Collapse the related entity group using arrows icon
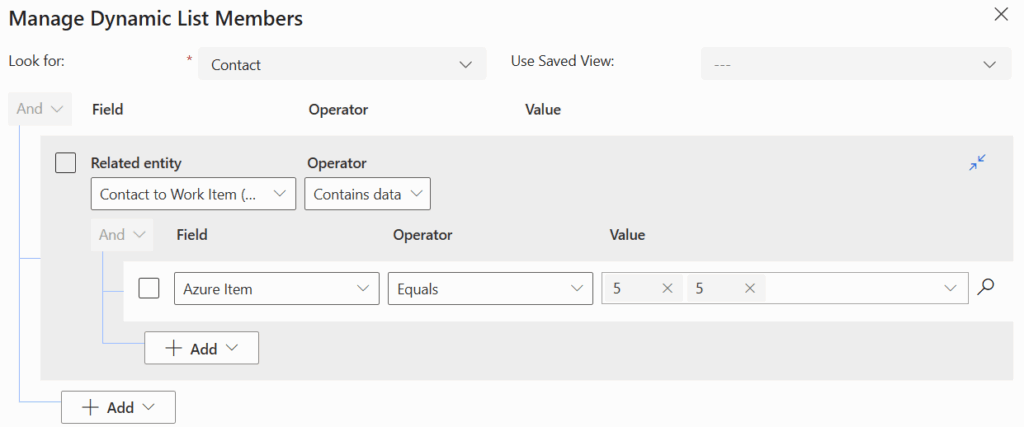The width and height of the screenshot is (1024, 427). tap(977, 162)
